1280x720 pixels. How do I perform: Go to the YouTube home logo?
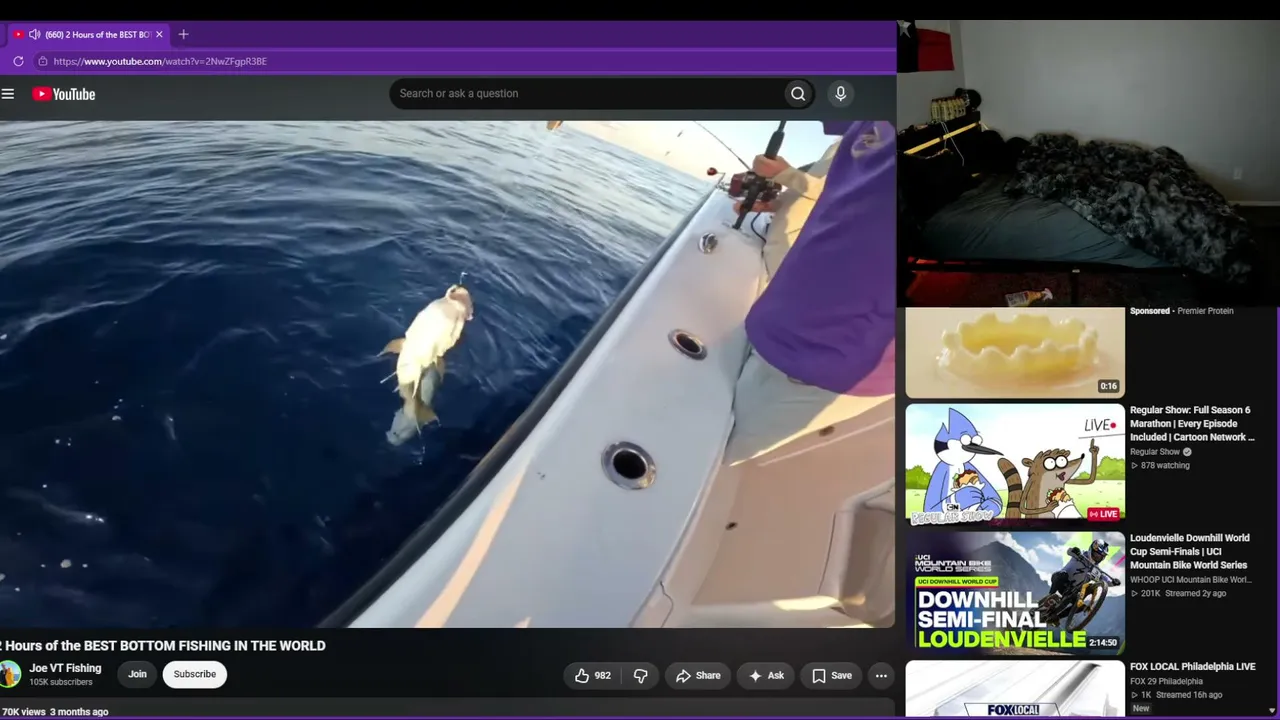tap(64, 94)
